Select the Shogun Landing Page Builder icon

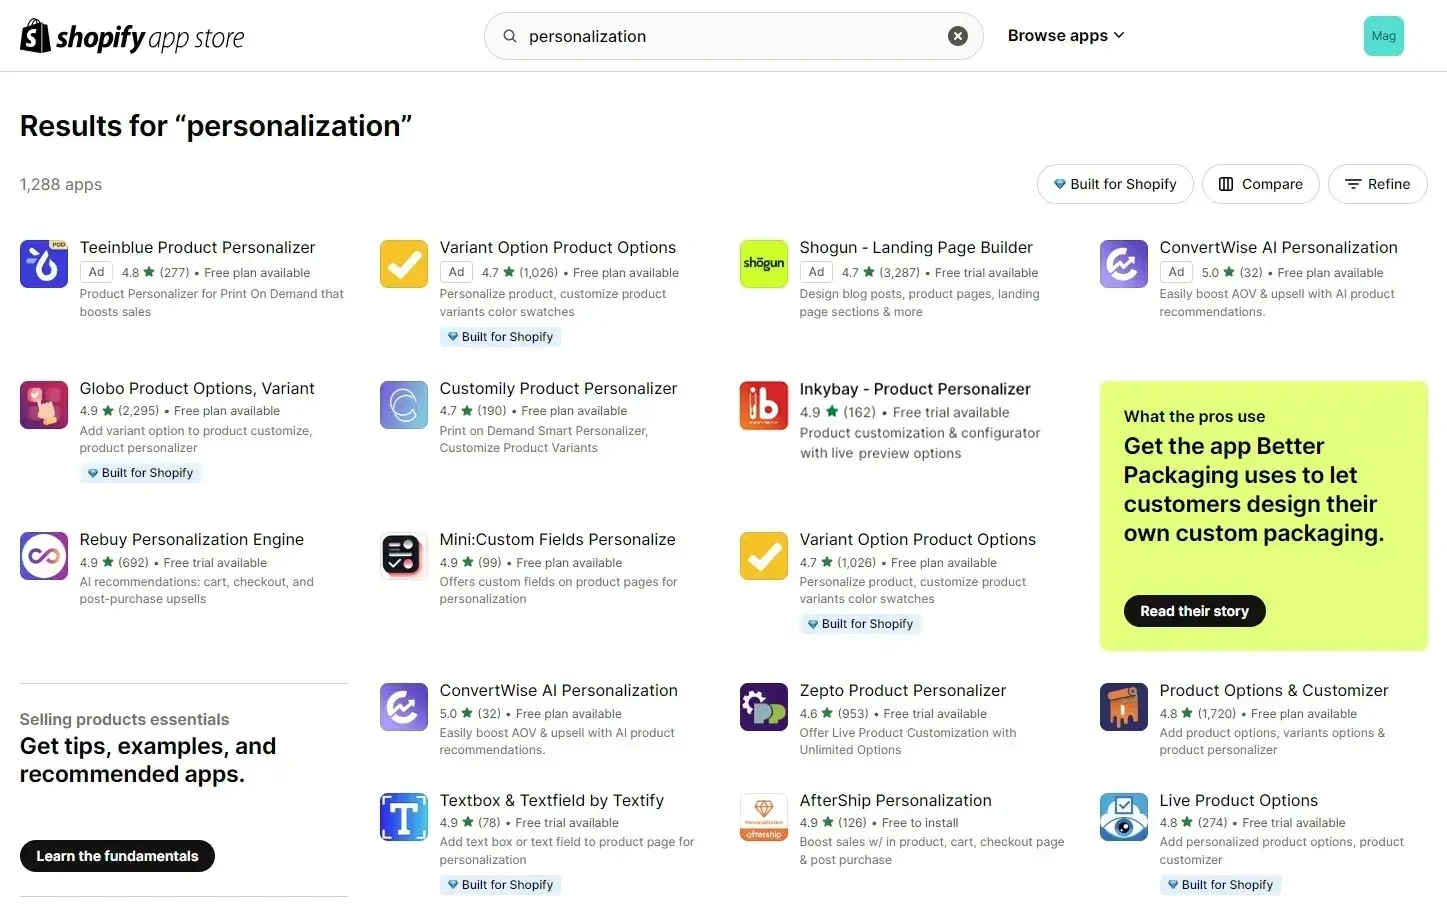[763, 263]
